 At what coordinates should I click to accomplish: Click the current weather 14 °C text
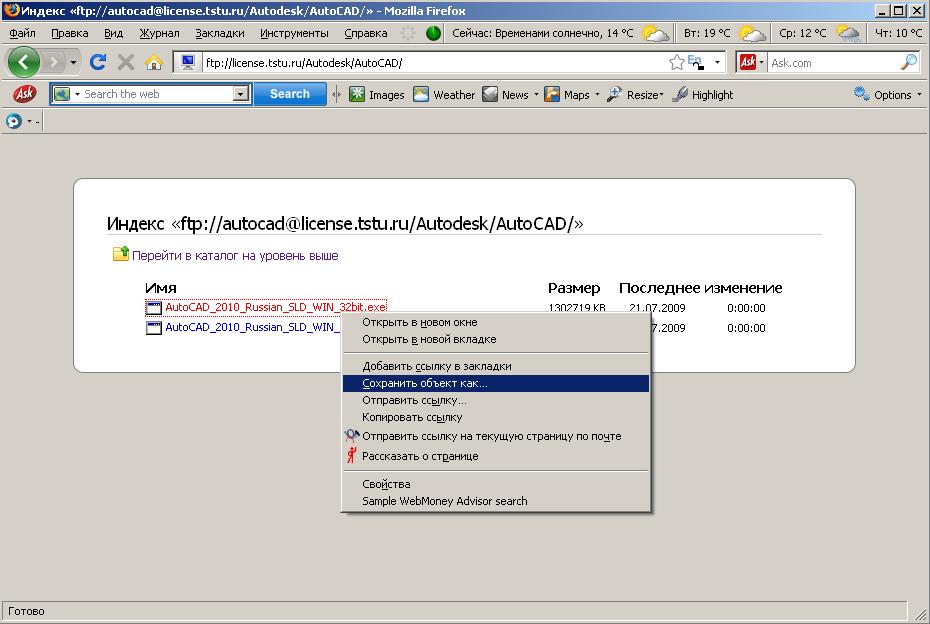543,33
